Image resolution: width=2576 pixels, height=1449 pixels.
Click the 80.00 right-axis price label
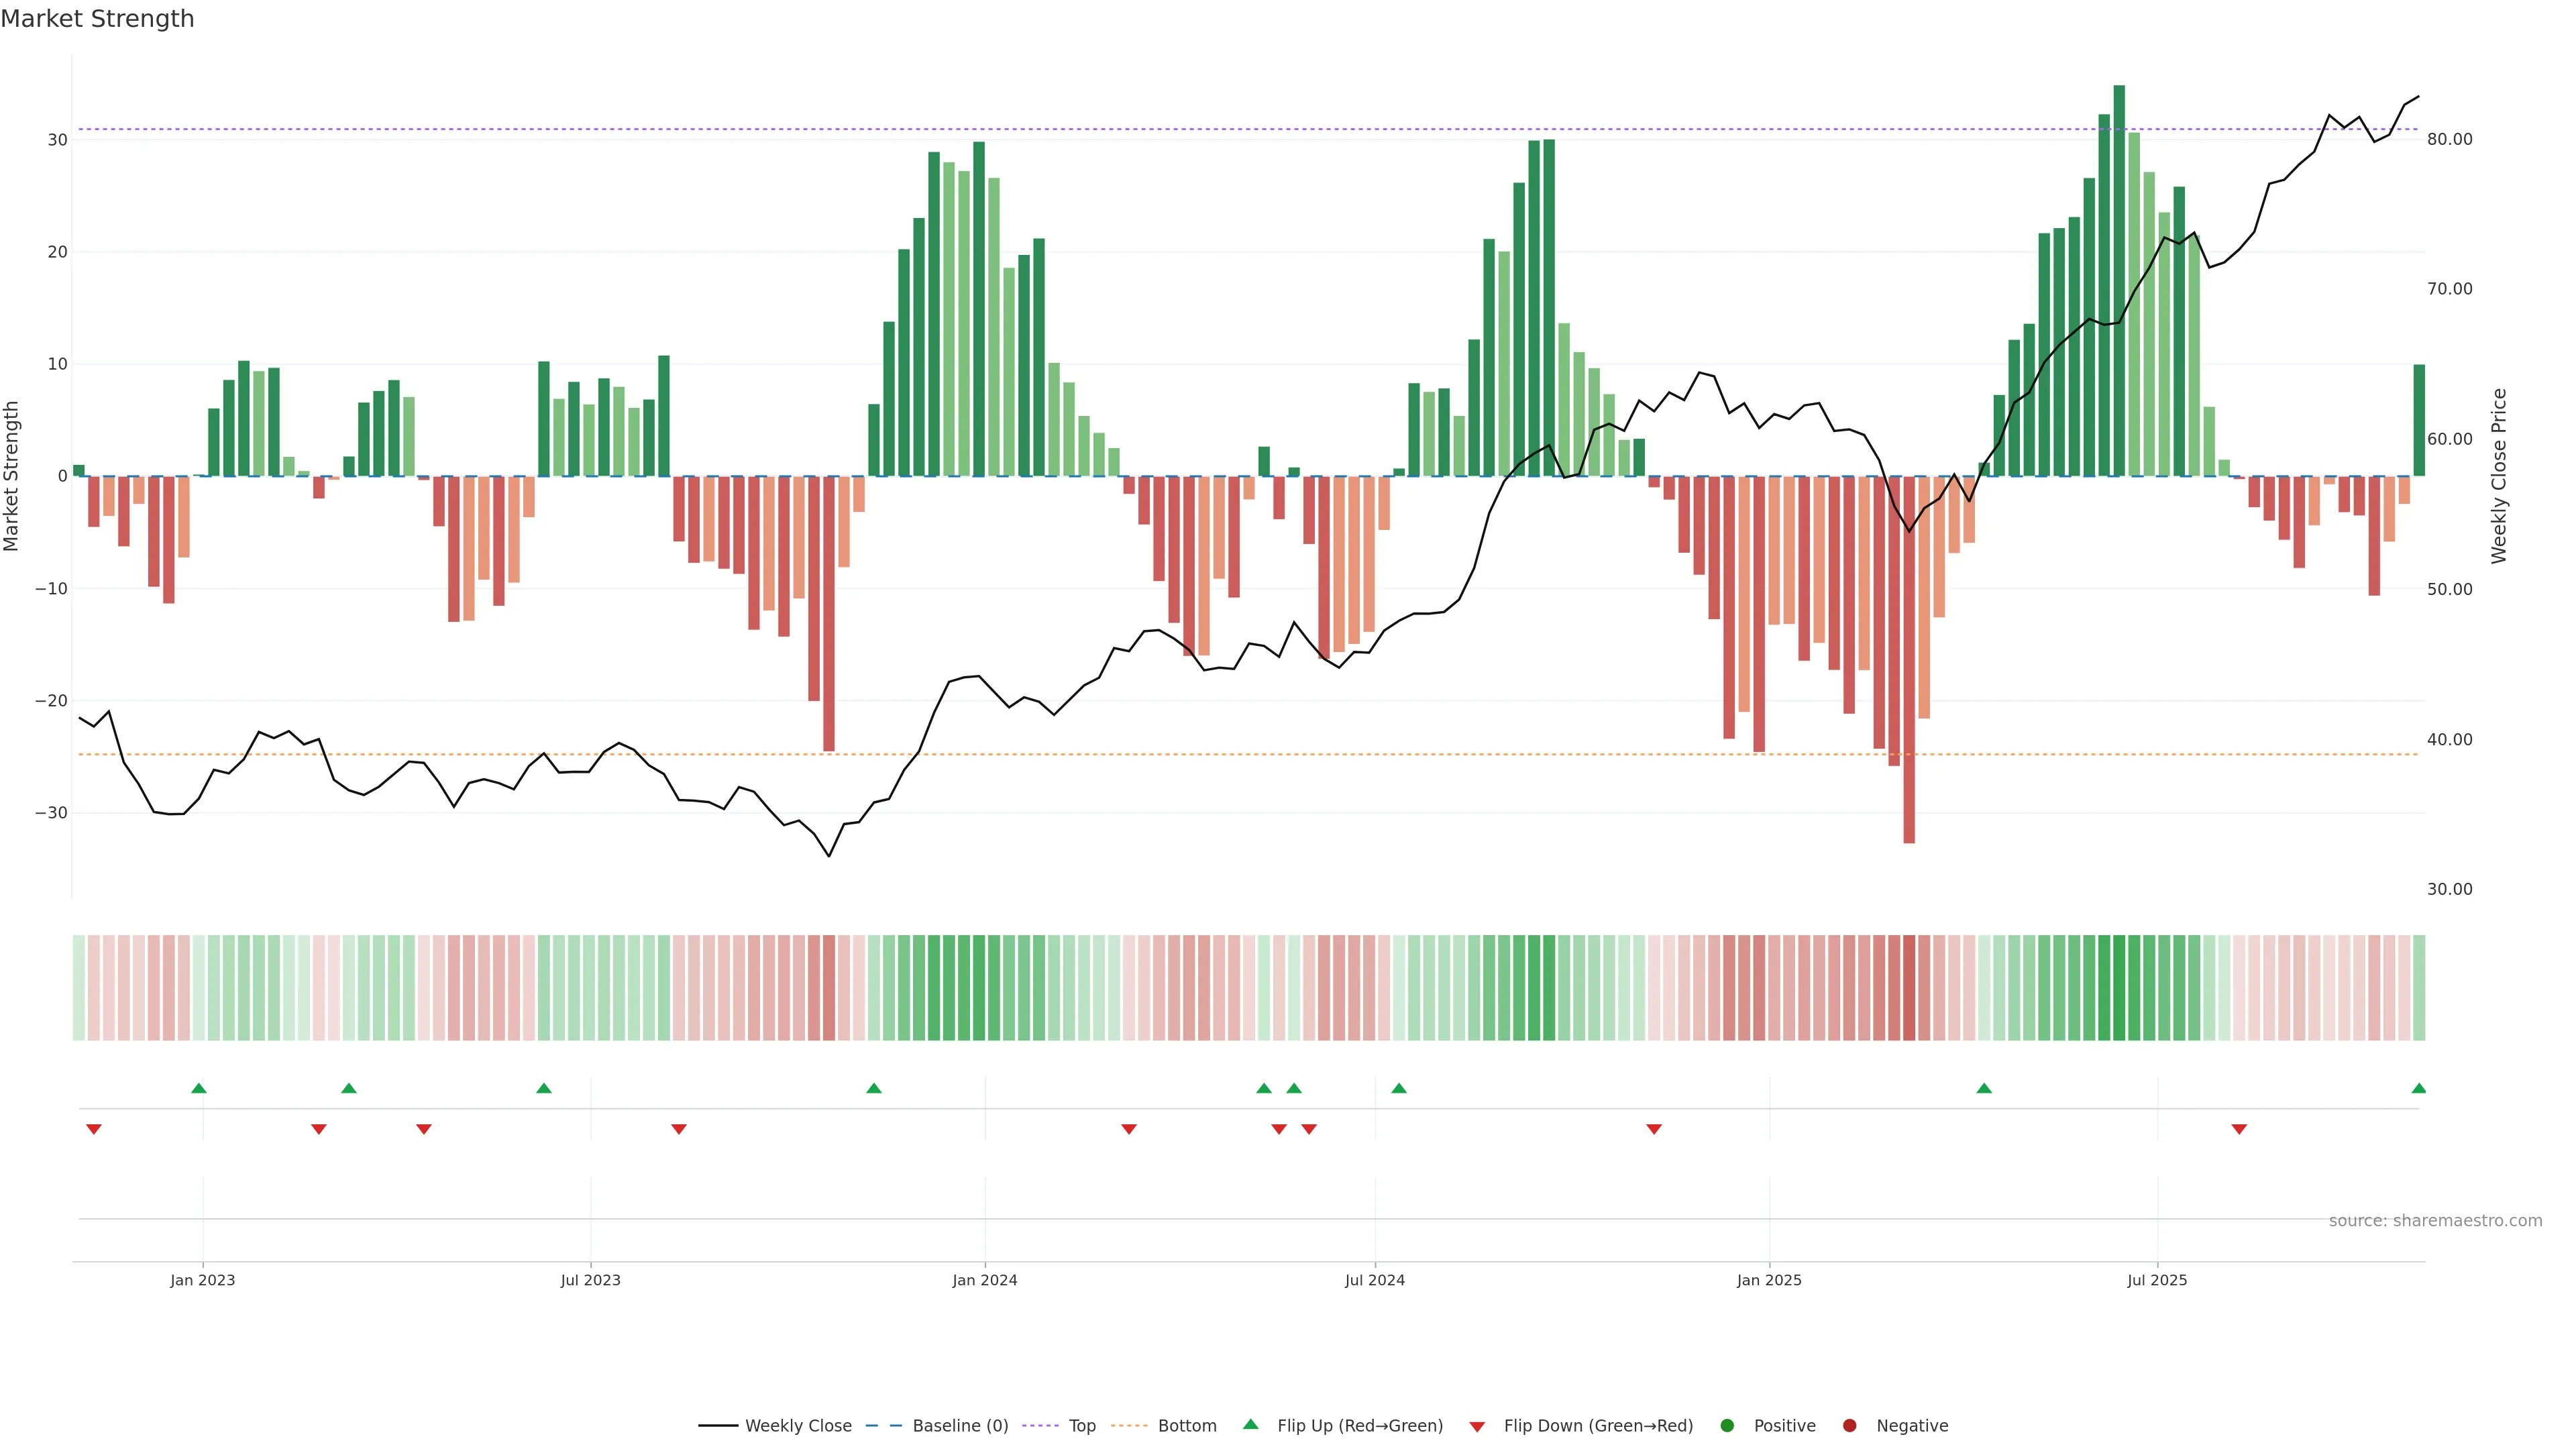2449,139
